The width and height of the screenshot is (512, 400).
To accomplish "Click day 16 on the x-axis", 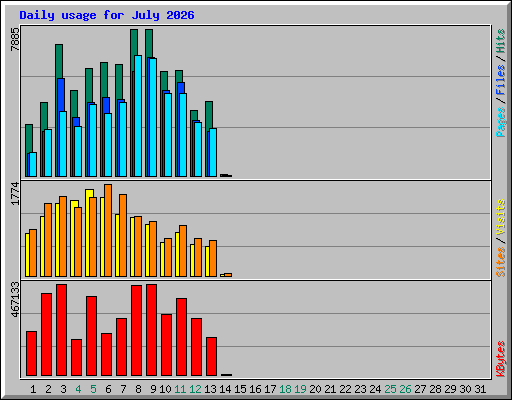I will pos(255,389).
